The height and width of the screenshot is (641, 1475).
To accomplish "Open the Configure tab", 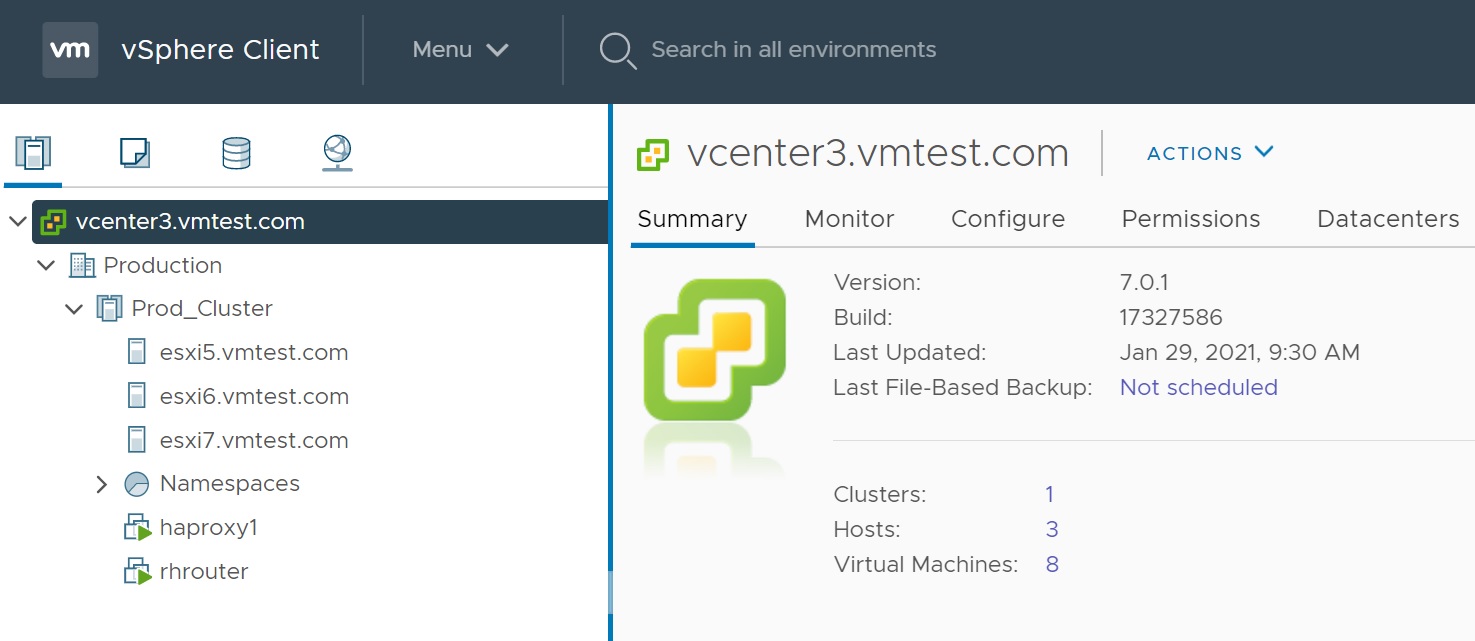I will pyautogui.click(x=1007, y=219).
